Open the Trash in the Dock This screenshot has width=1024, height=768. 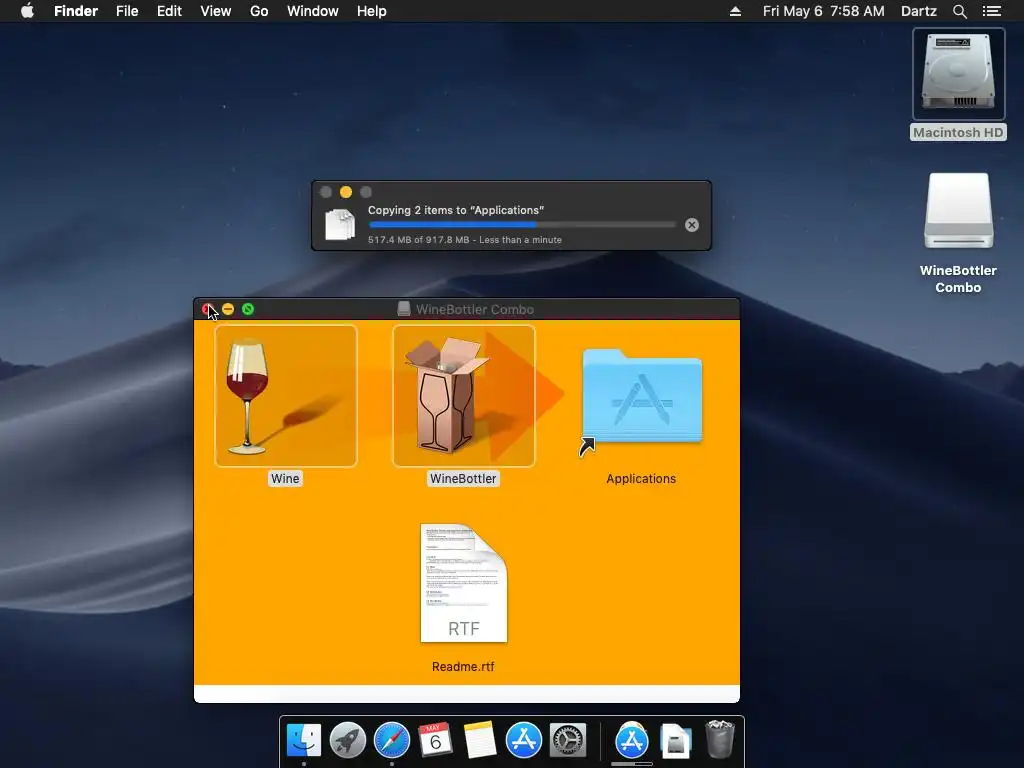pyautogui.click(x=720, y=739)
